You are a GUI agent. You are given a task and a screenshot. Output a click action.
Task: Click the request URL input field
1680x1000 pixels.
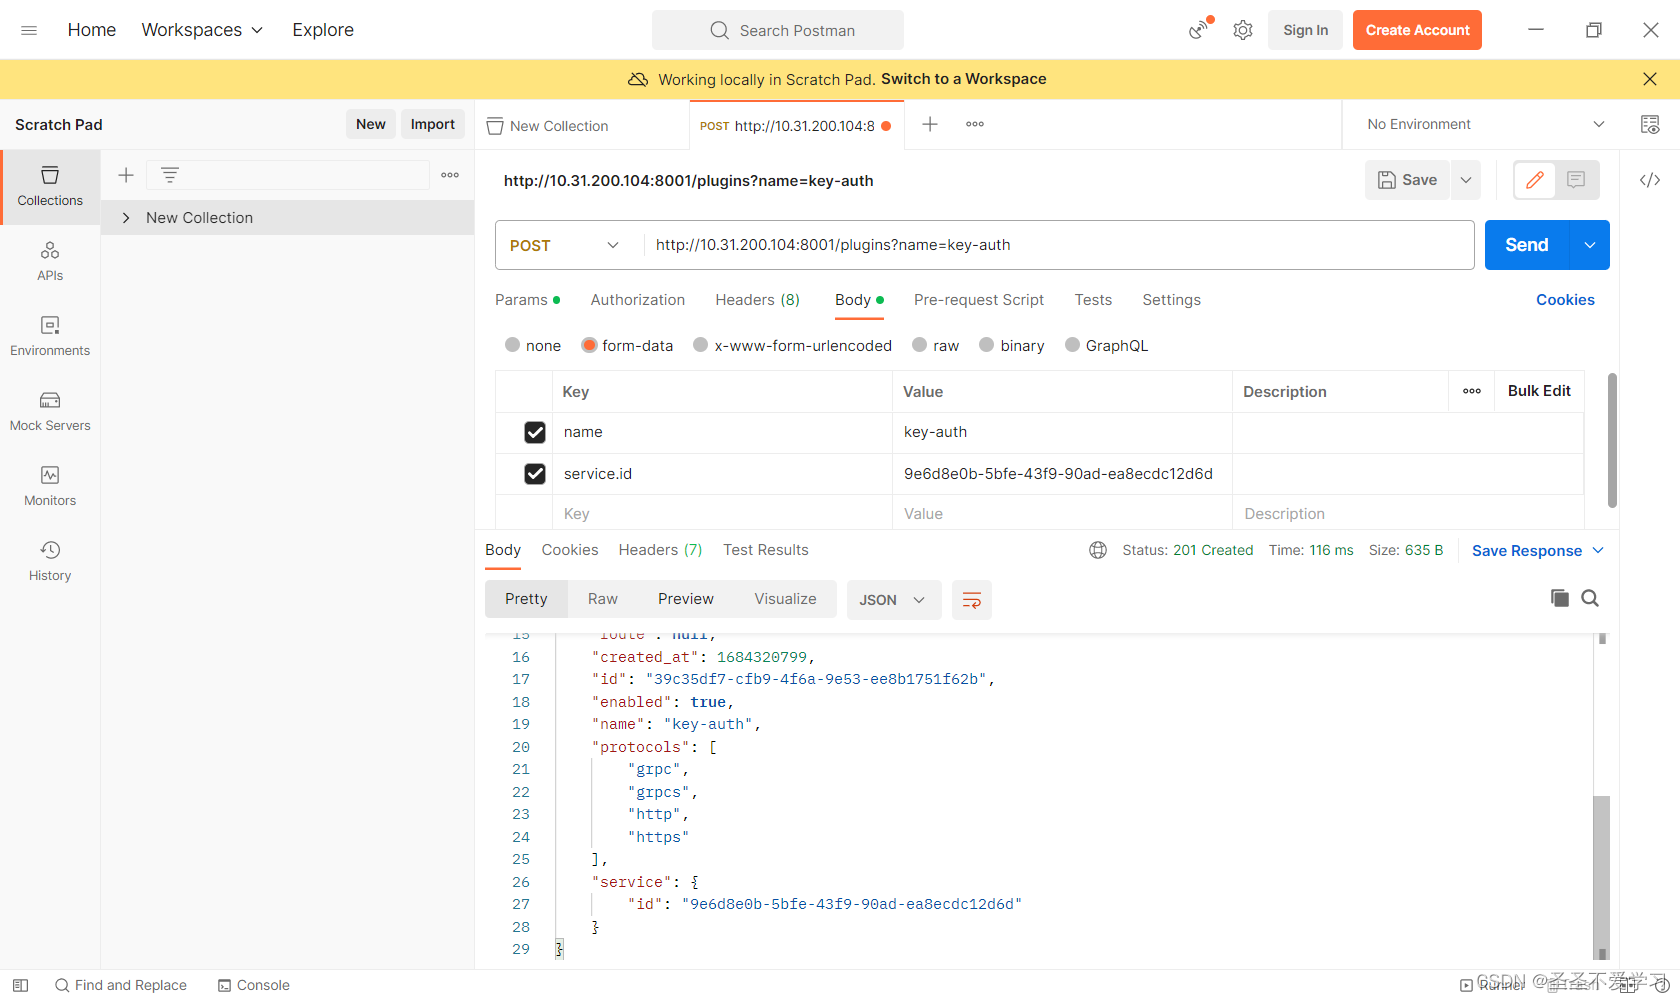pos(1058,245)
